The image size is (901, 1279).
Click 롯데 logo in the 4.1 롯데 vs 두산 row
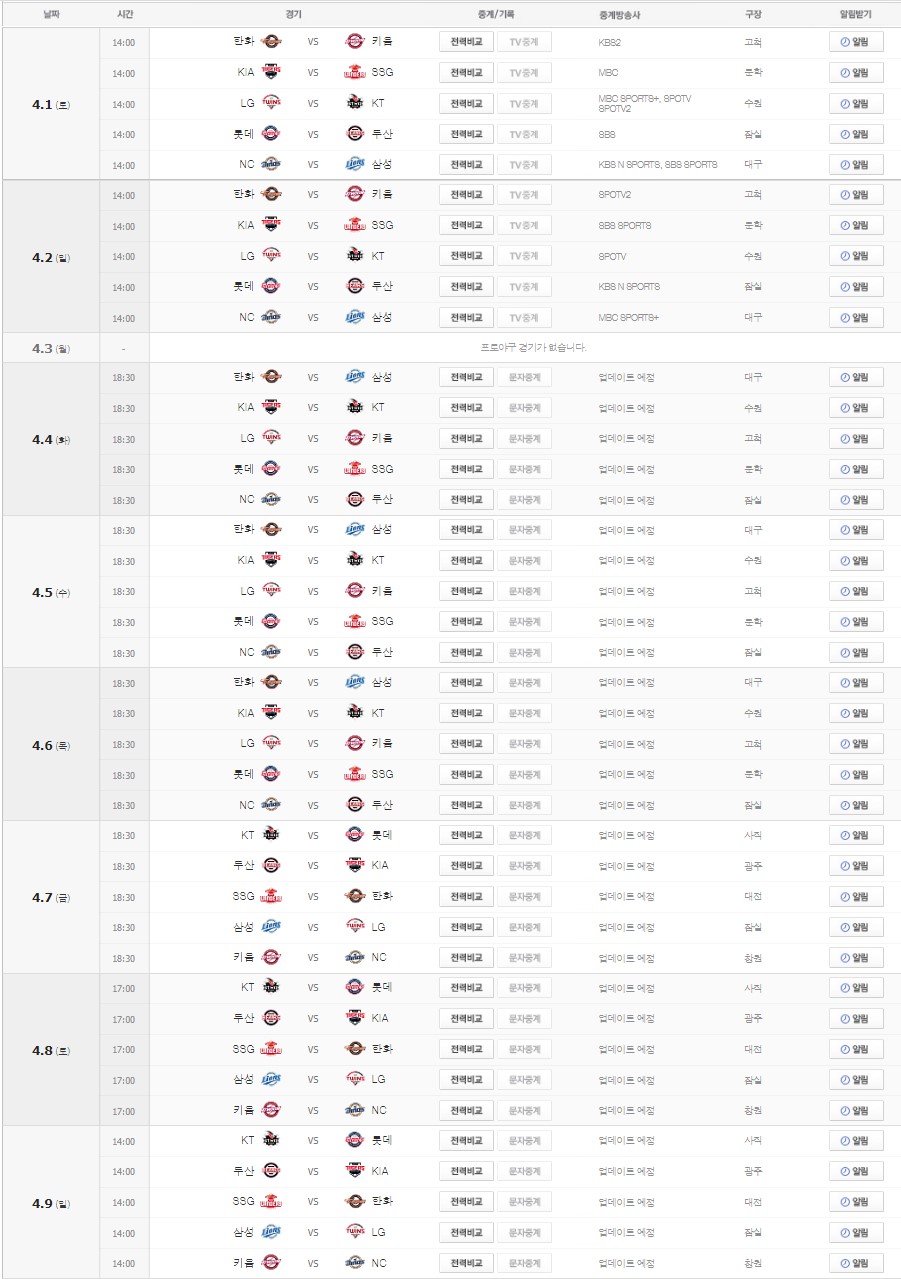pyautogui.click(x=271, y=134)
